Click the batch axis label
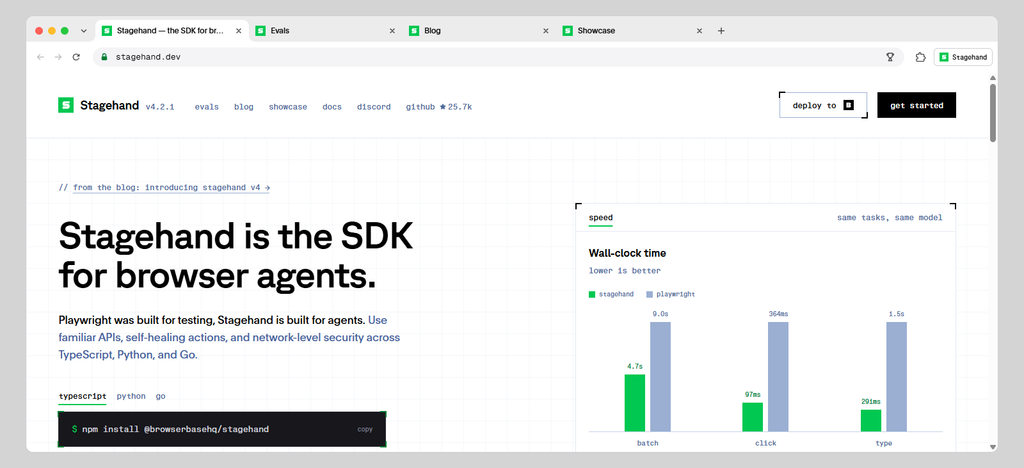 click(647, 444)
